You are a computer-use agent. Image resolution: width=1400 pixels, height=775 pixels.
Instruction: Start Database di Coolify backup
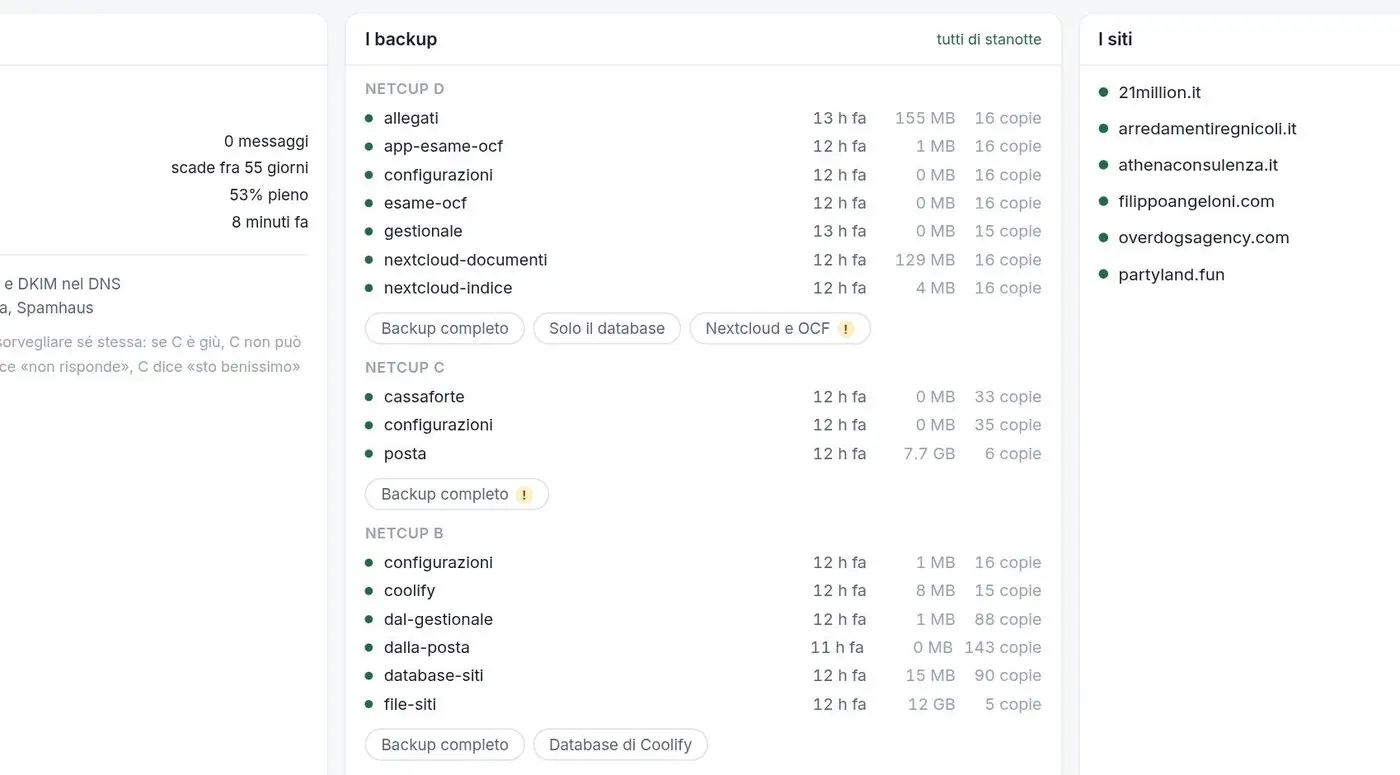pos(620,745)
